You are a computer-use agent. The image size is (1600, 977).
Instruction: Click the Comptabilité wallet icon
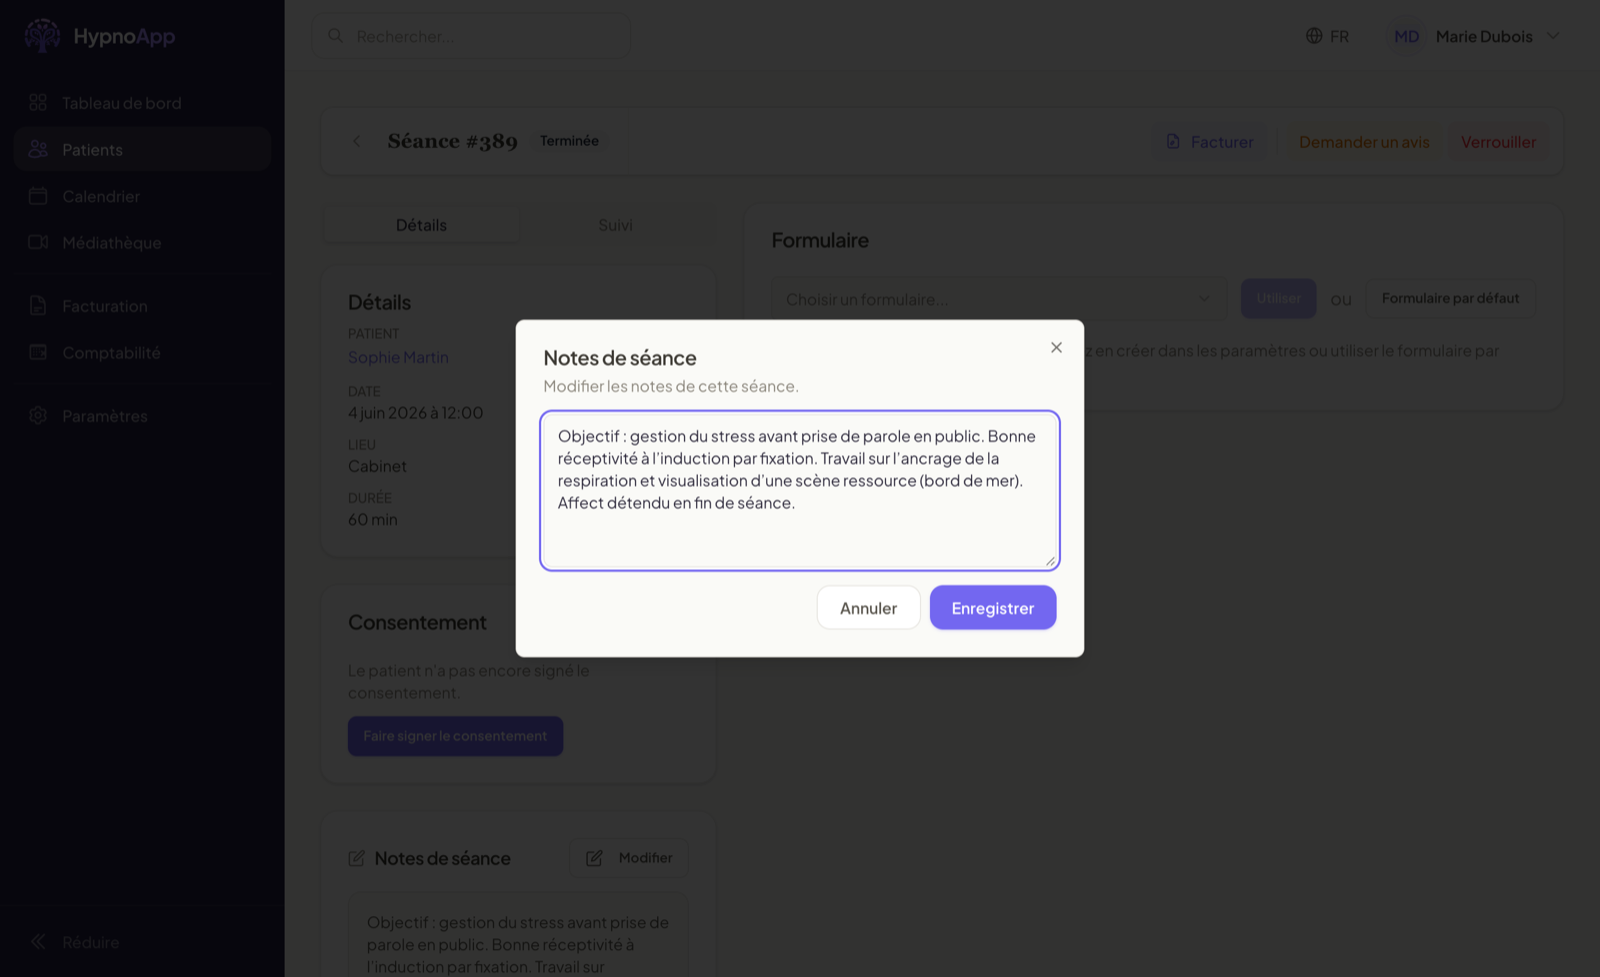(x=38, y=352)
